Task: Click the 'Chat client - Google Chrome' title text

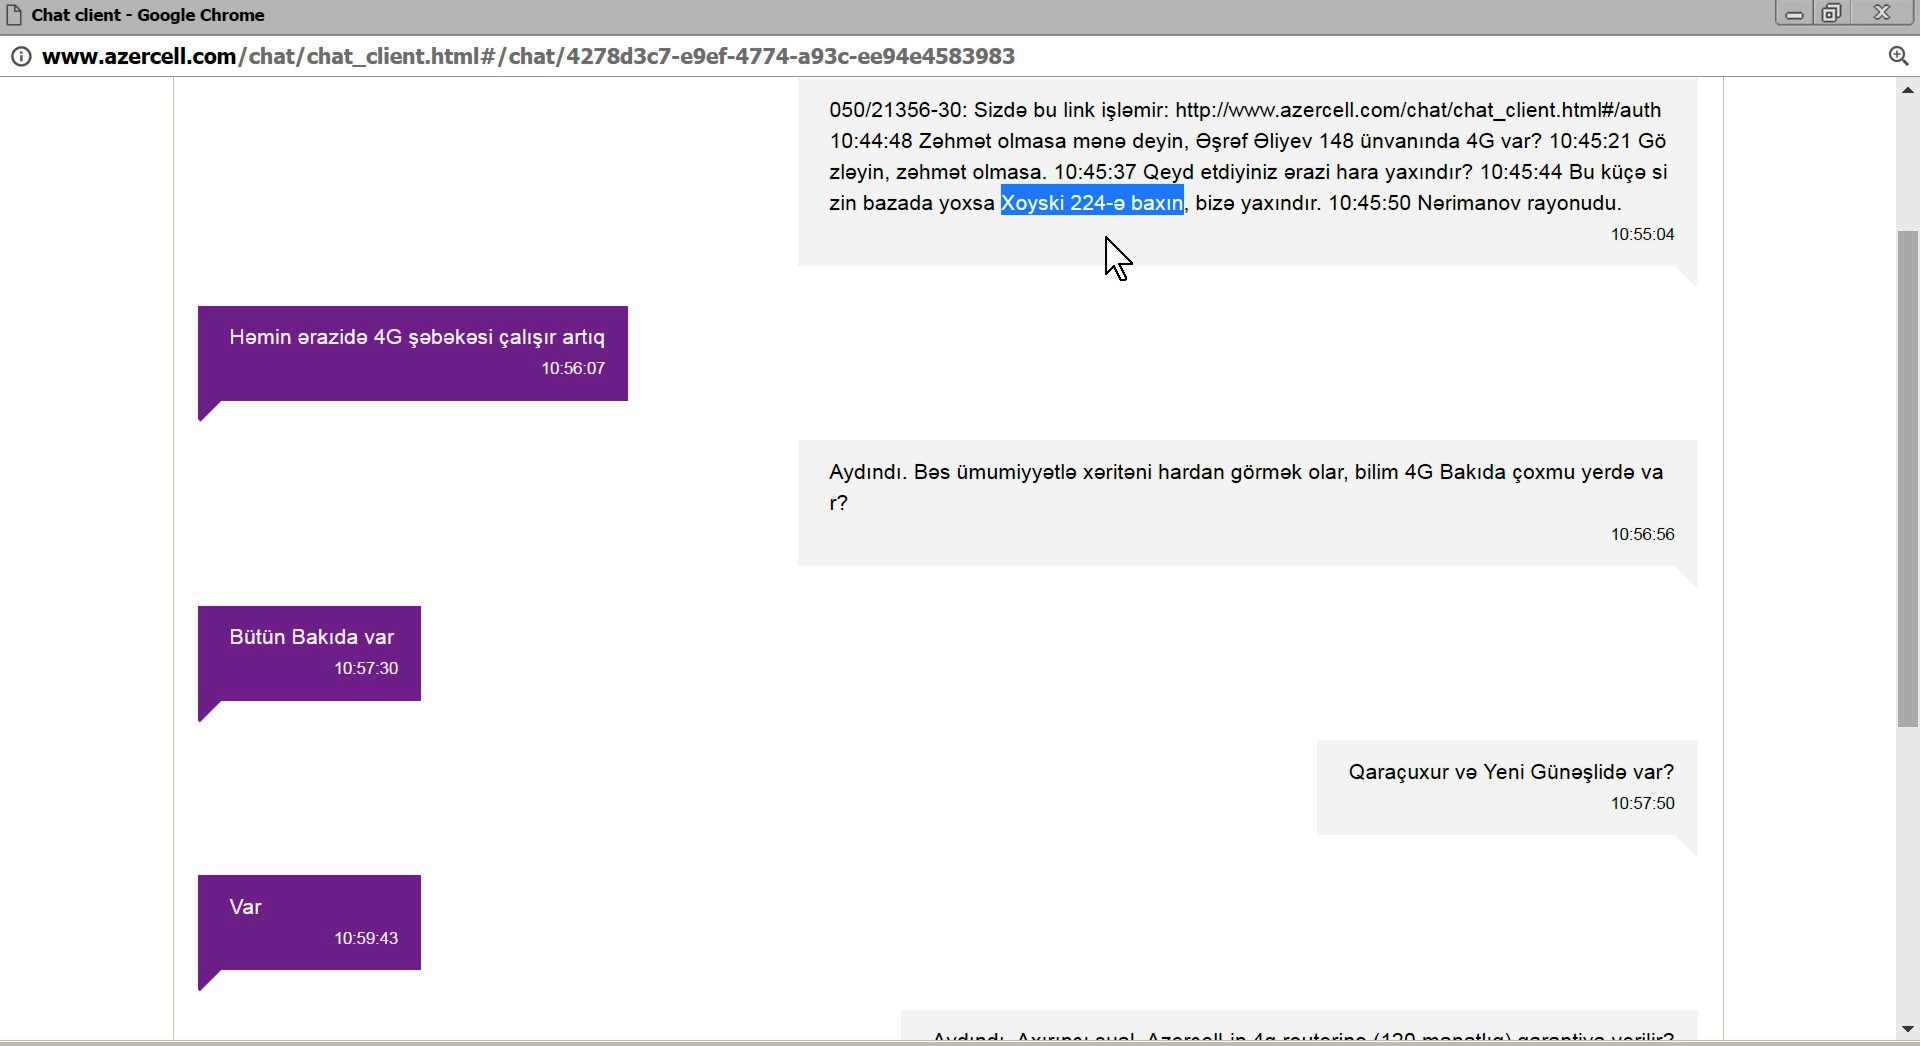Action: pyautogui.click(x=148, y=15)
